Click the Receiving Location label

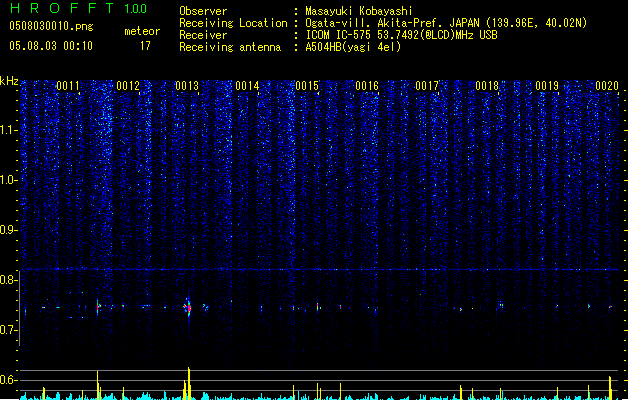(233, 23)
